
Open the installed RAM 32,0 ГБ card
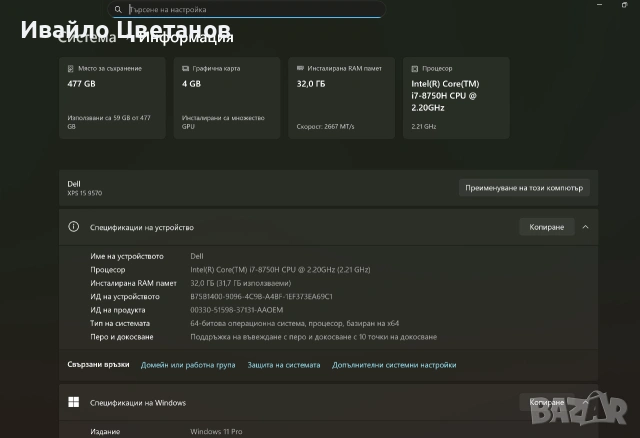click(x=342, y=98)
